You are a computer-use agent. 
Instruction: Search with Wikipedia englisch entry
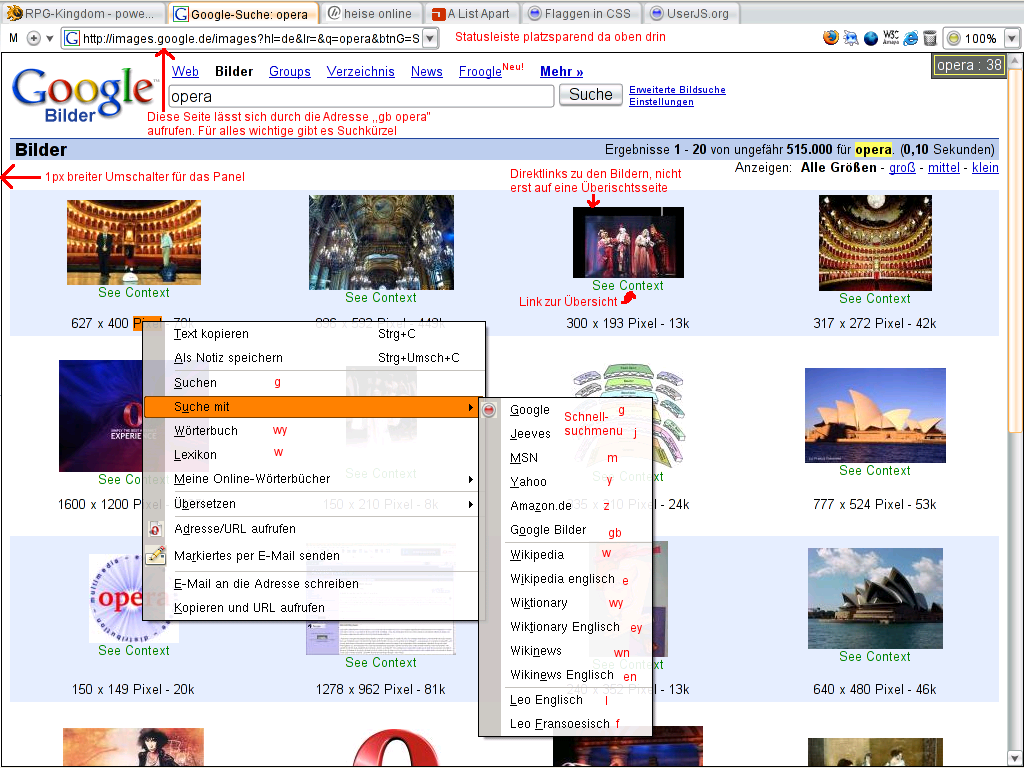click(x=566, y=579)
